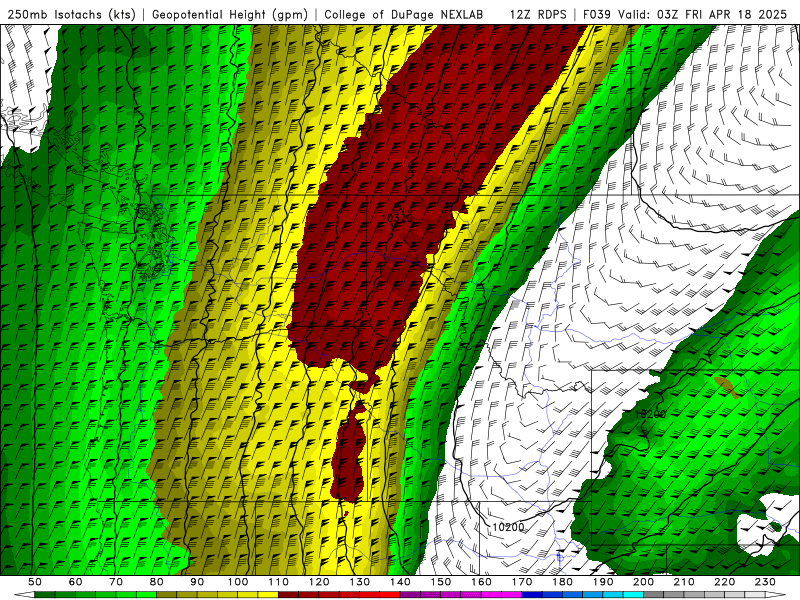Select the 'Geopotential Height (gpm)' header label
This screenshot has height=600, width=800.
click(x=230, y=14)
